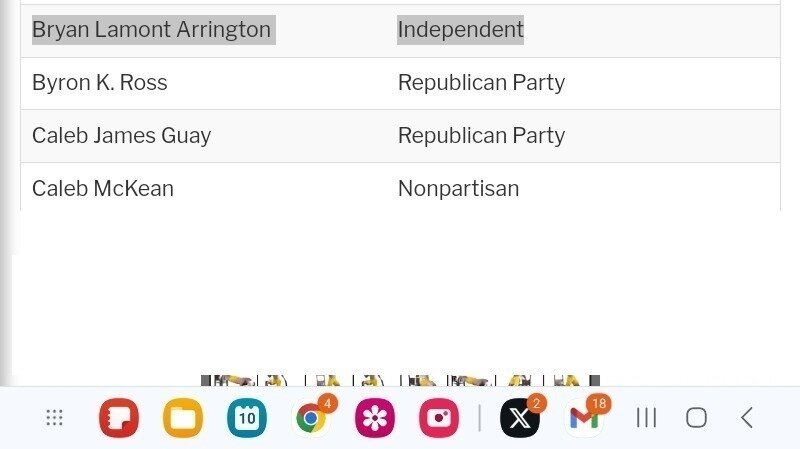The image size is (800, 449).
Task: Launch Chrome browser from the taskbar
Action: [311, 418]
